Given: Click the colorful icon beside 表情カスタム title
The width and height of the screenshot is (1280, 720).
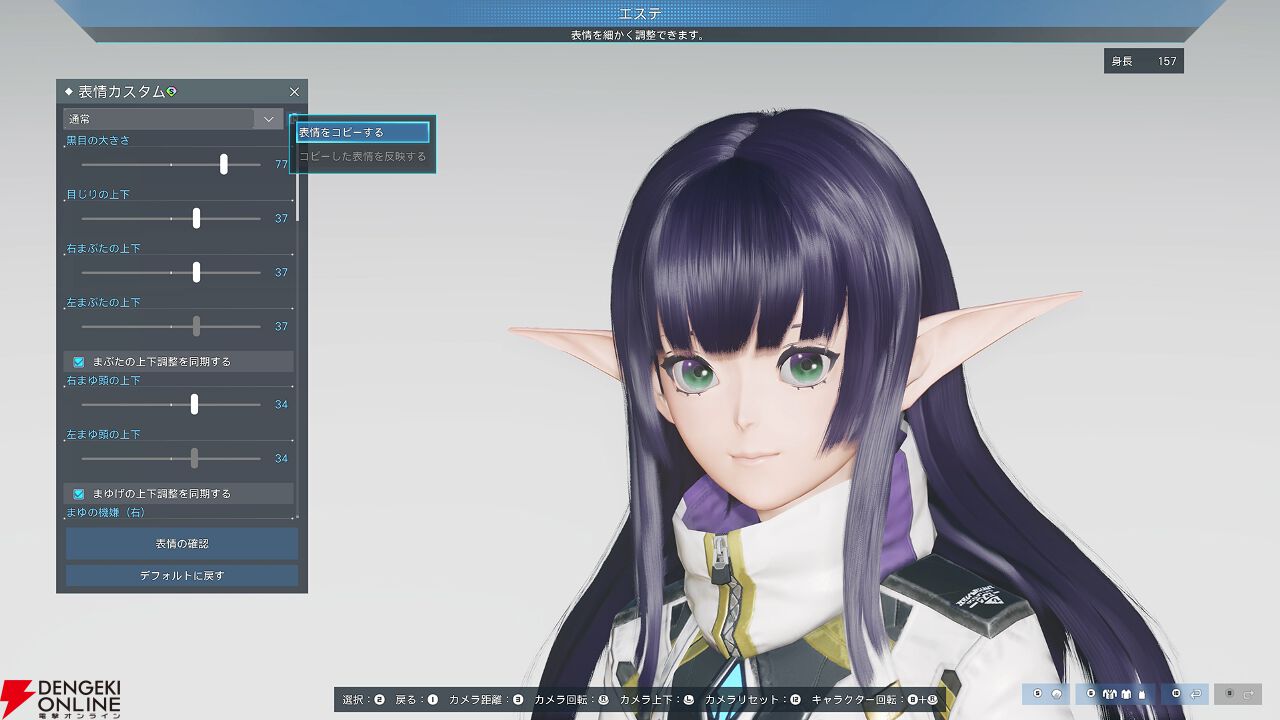Looking at the screenshot, I should tap(172, 92).
